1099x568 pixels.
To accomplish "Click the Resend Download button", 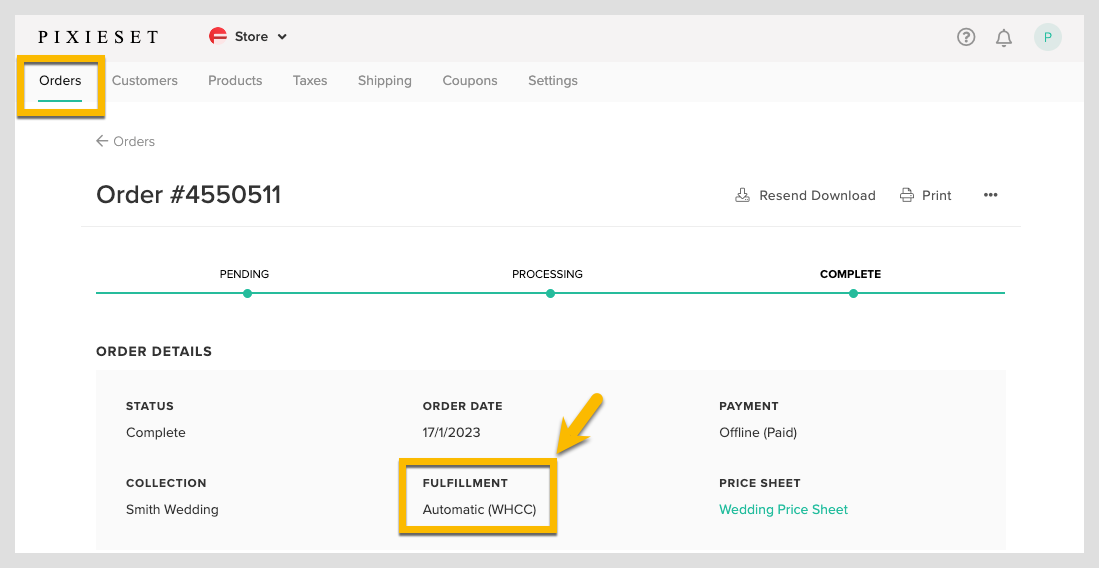I will coord(805,195).
